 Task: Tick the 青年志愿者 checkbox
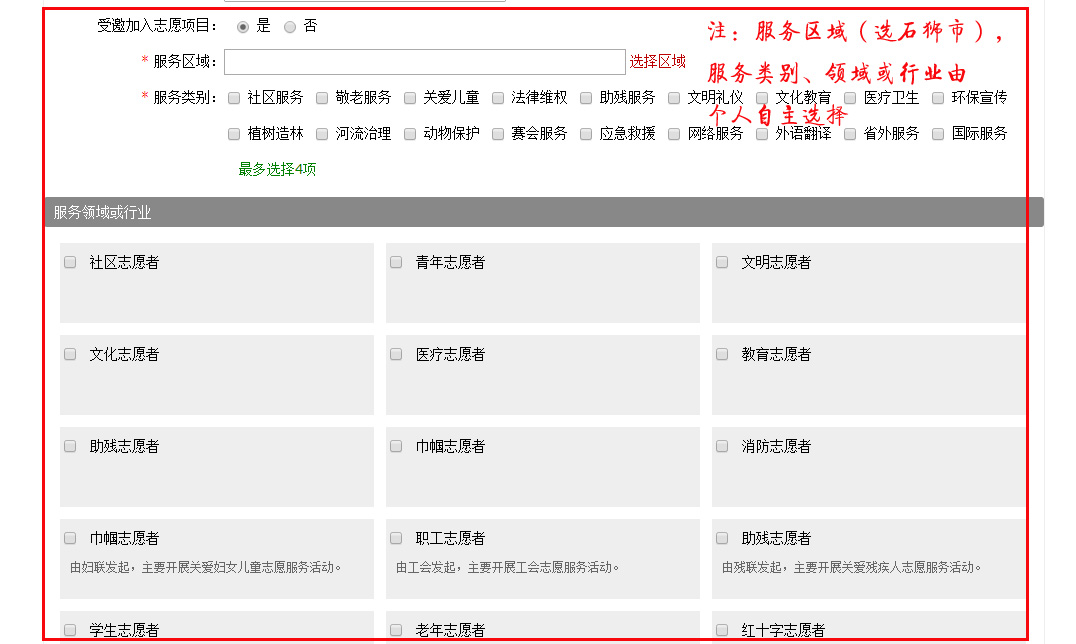tap(396, 262)
